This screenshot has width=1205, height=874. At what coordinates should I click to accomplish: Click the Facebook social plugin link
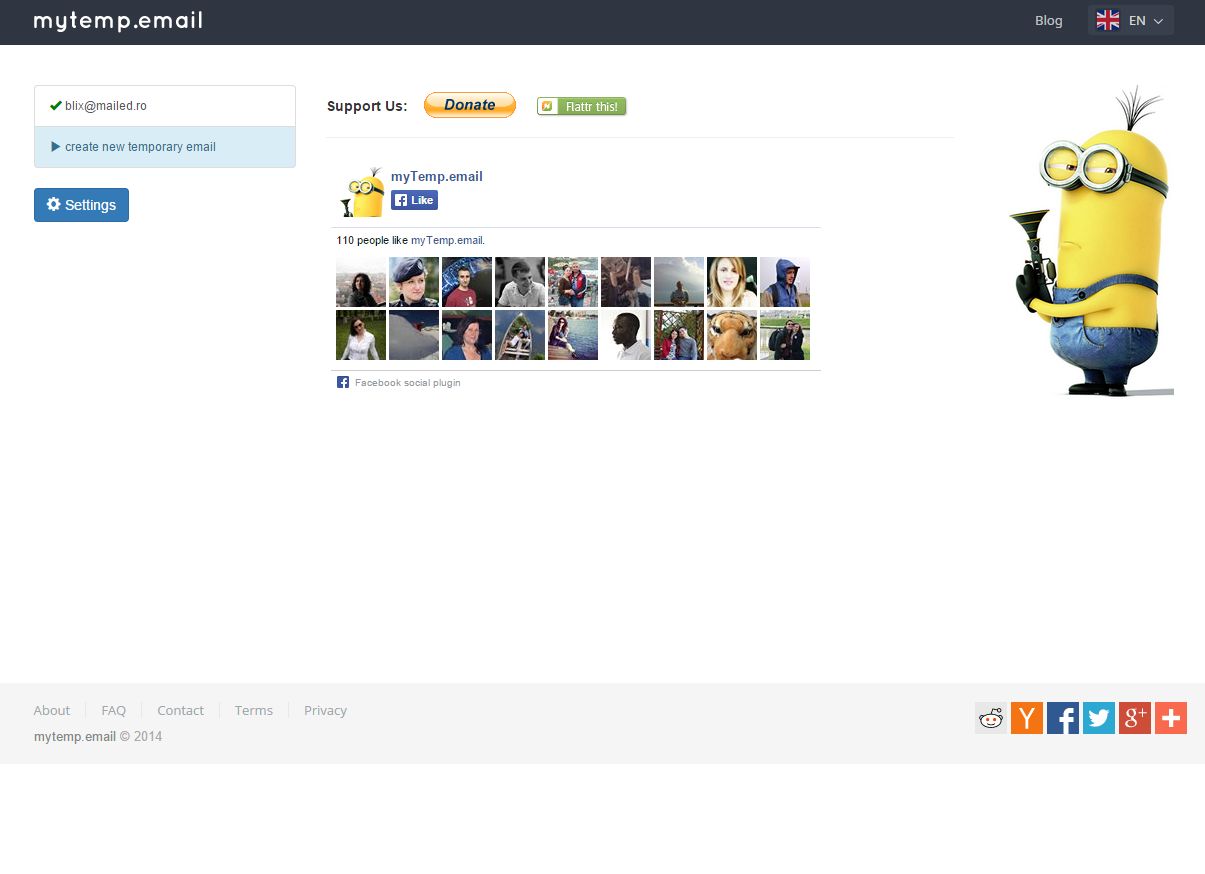coord(408,383)
